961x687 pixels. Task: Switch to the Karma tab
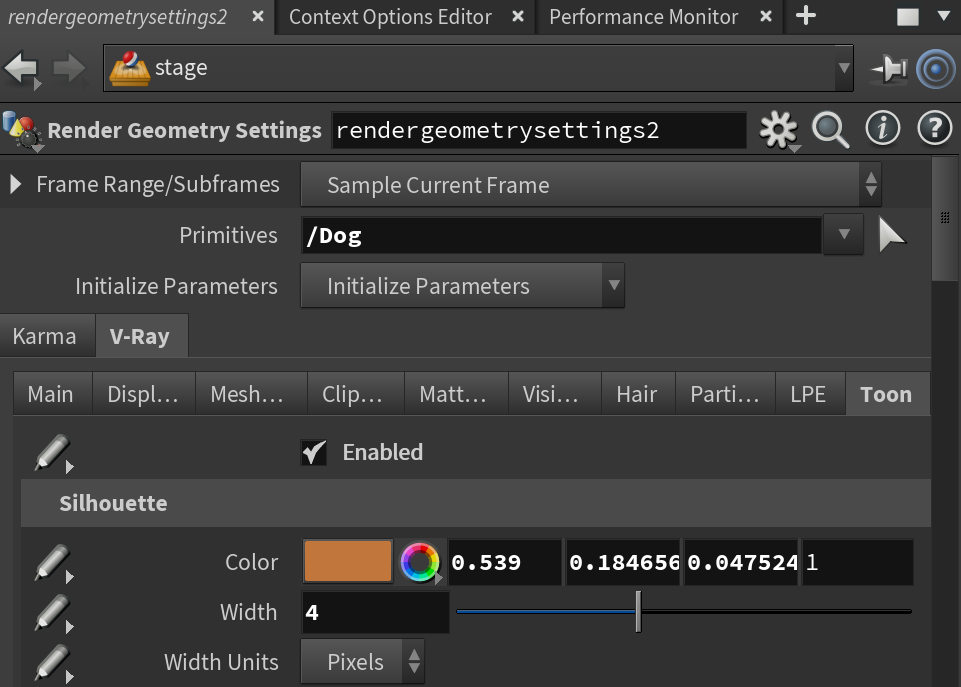(45, 336)
